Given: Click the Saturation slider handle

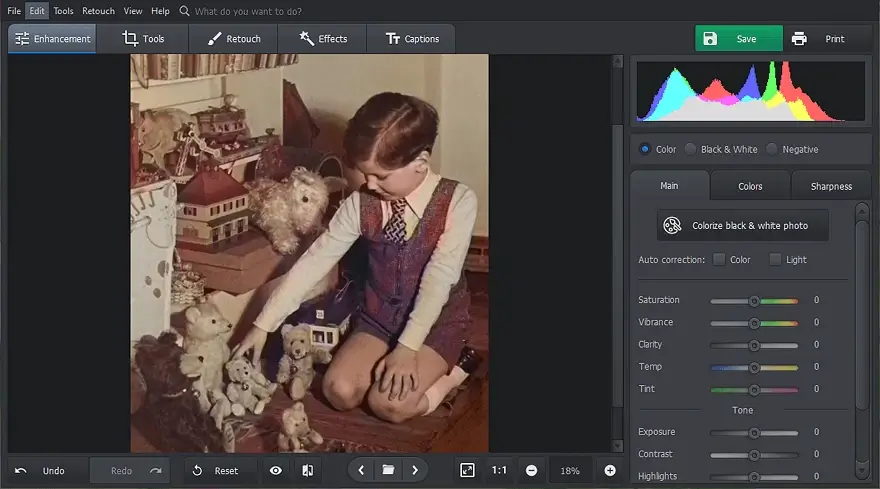Looking at the screenshot, I should pos(754,301).
